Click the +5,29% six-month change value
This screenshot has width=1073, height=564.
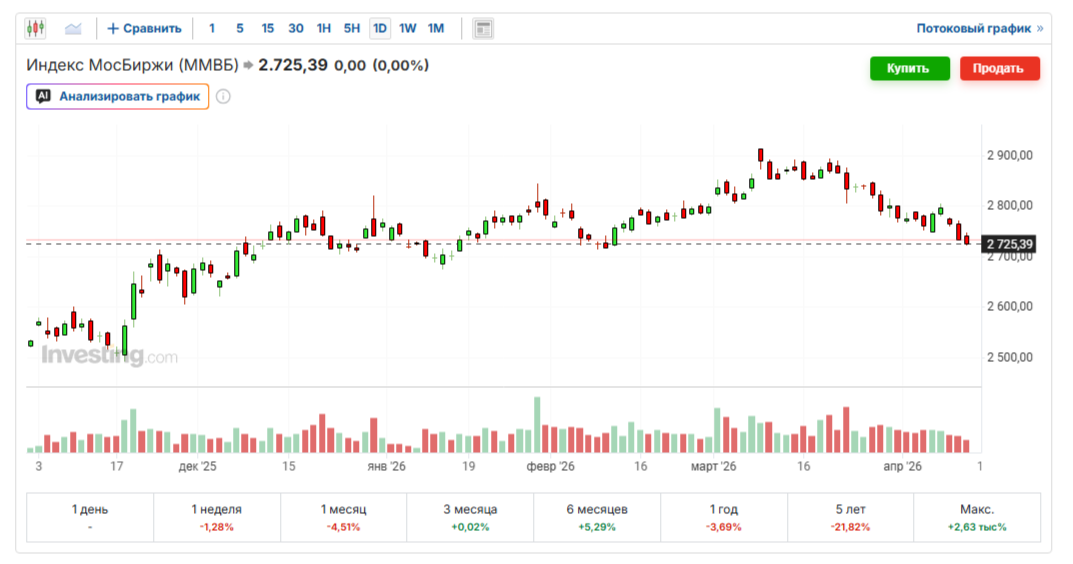597,527
